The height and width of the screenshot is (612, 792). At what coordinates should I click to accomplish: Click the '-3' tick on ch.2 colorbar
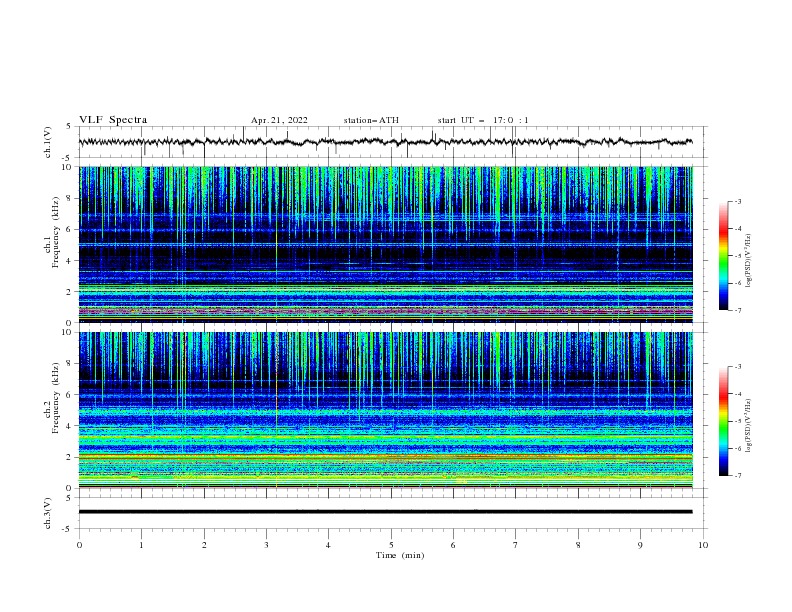tap(738, 367)
